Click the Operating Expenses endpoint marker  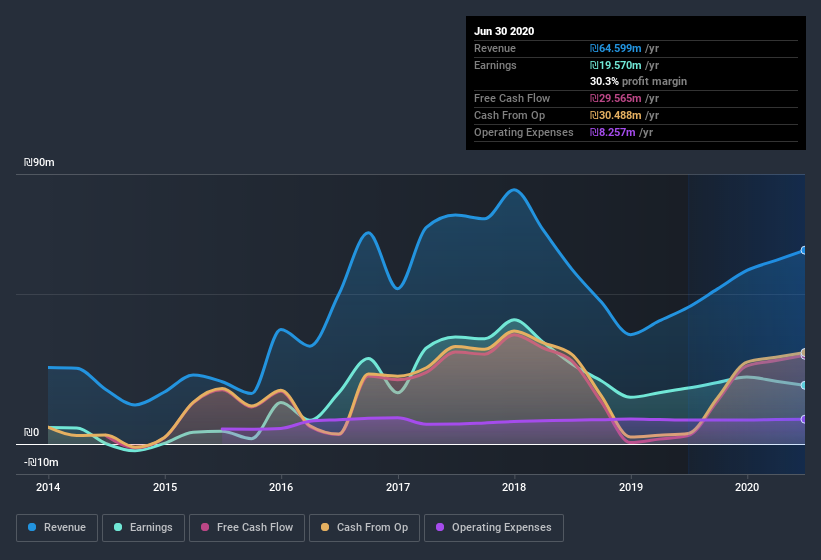point(804,419)
